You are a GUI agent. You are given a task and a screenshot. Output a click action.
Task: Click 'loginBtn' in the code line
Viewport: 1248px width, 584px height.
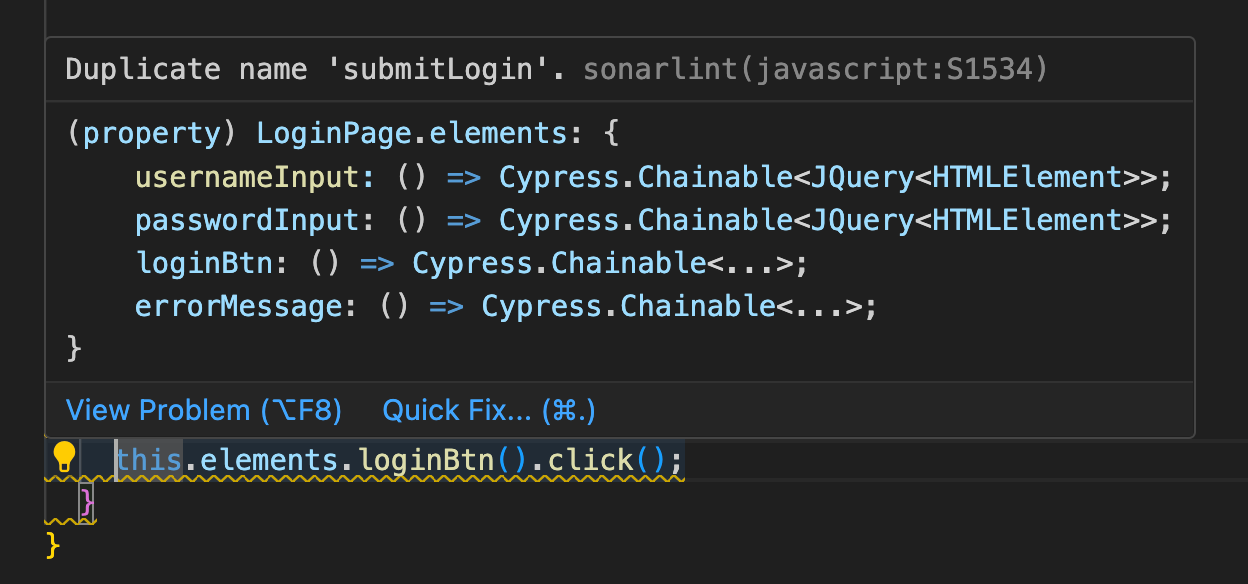(x=427, y=460)
